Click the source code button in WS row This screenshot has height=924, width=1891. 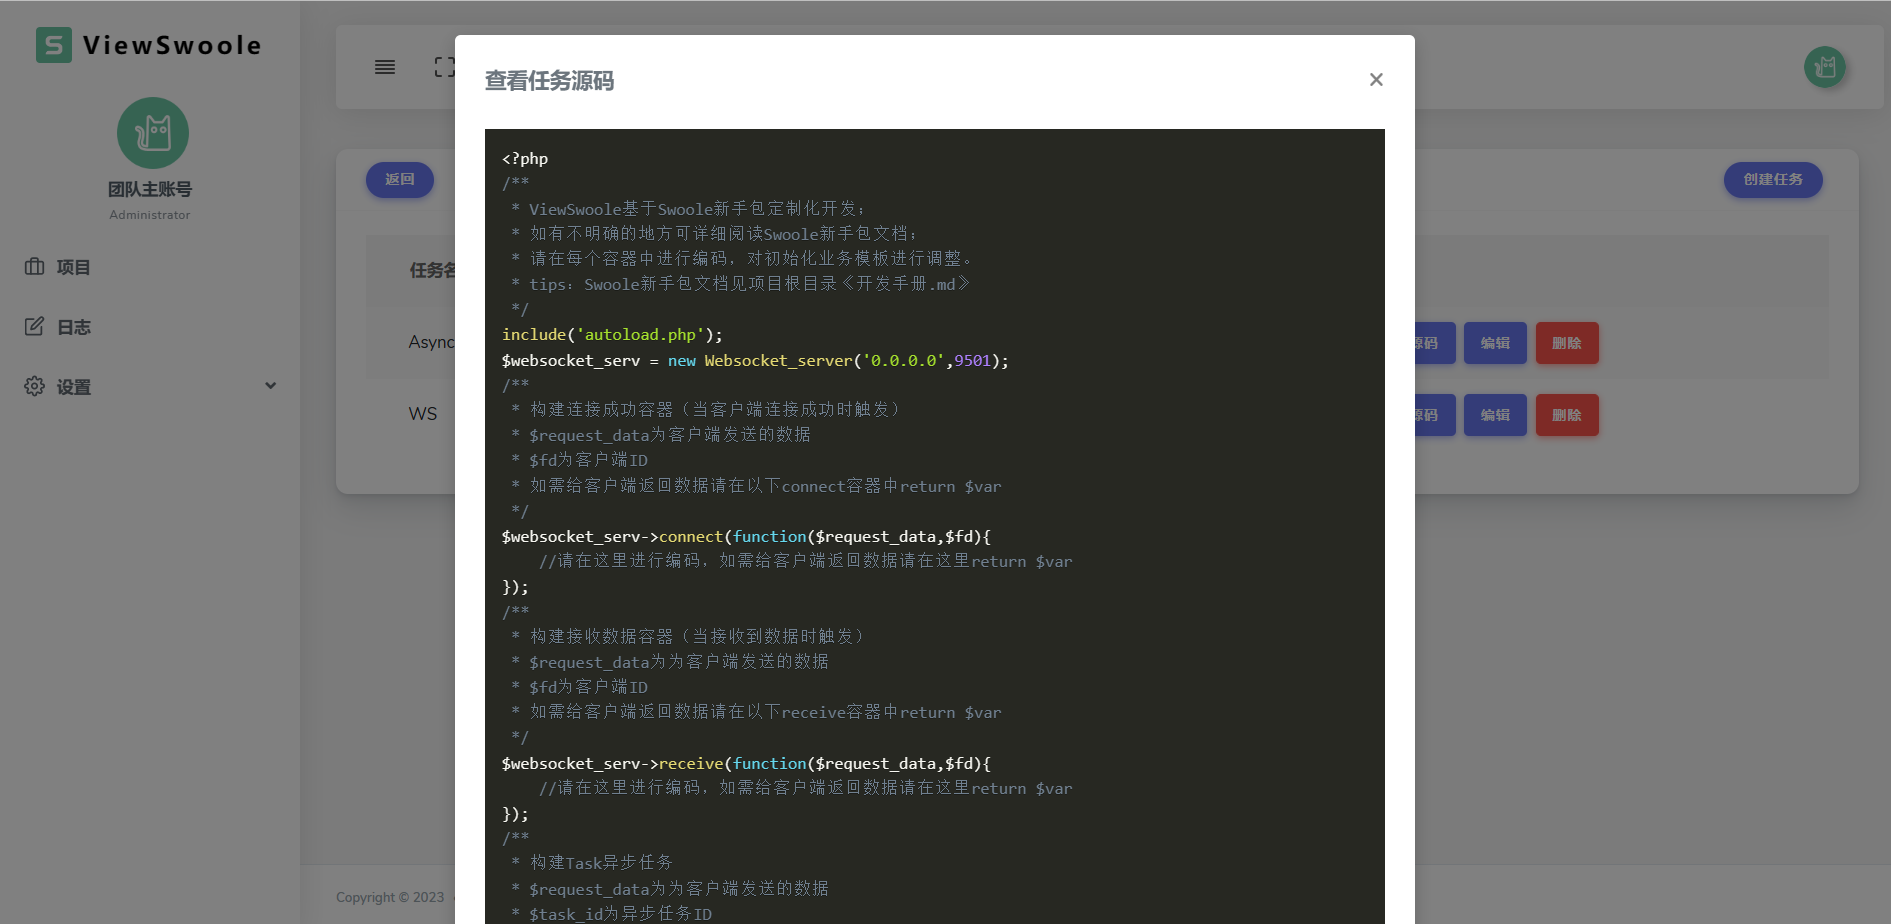click(1434, 415)
